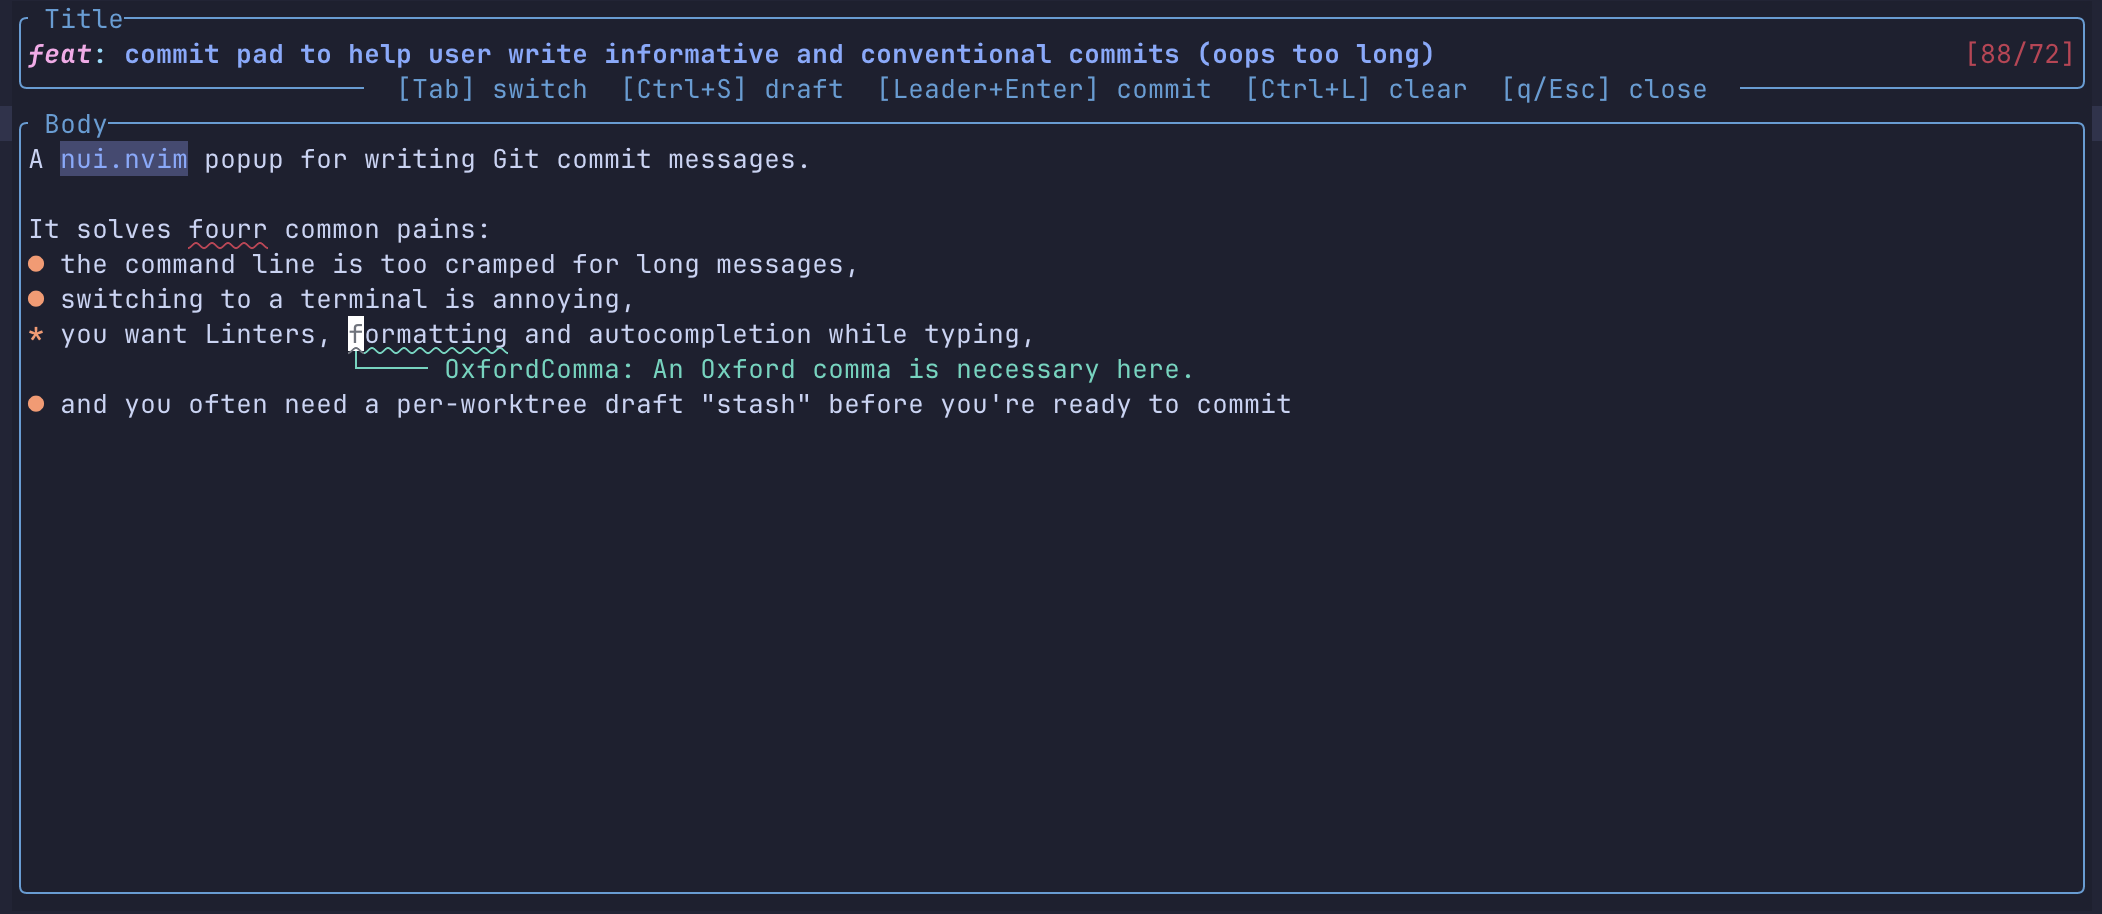
Task: Click "cramped for long messages" text
Action: 644,265
